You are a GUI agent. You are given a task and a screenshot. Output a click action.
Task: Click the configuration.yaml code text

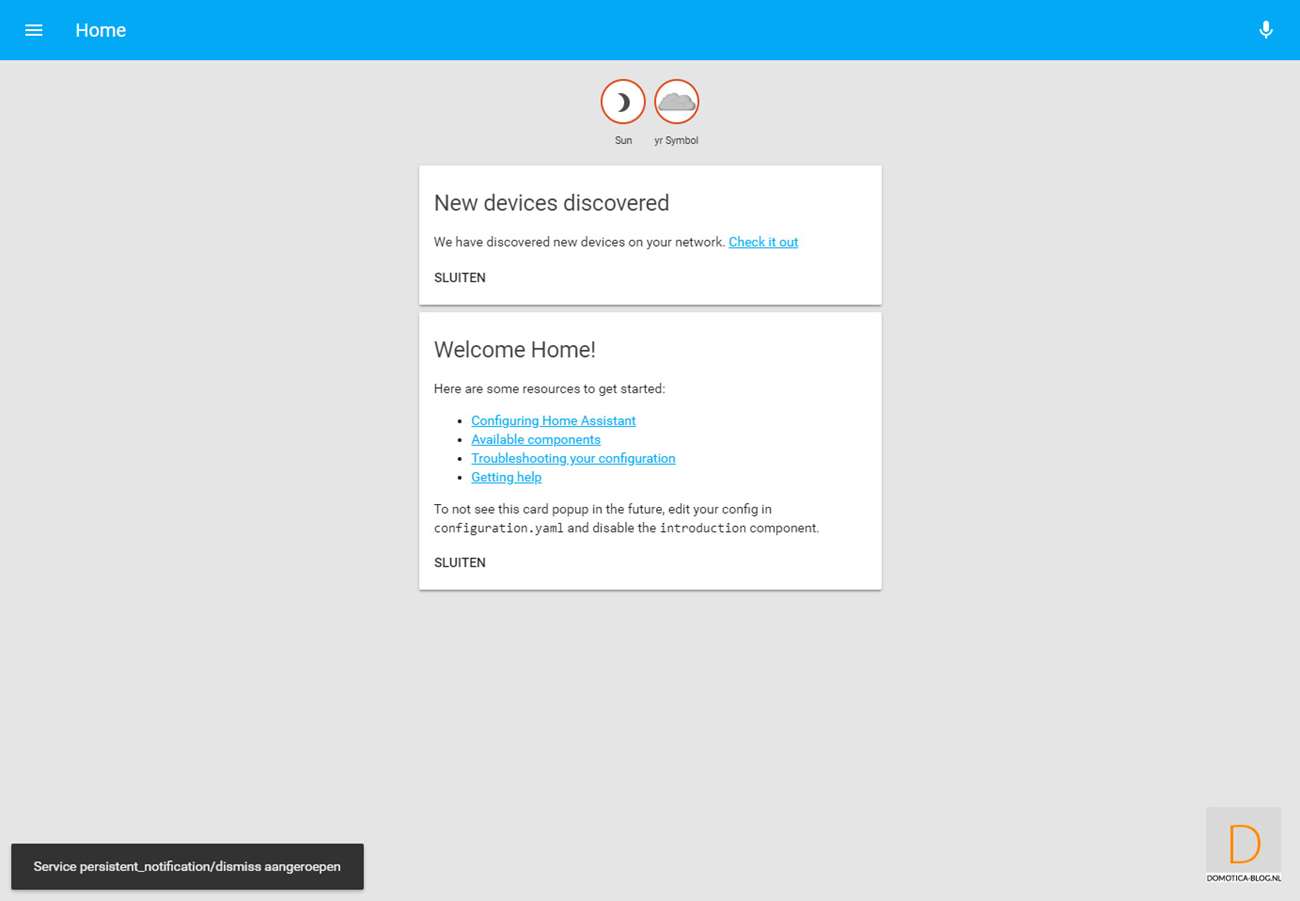pyautogui.click(x=498, y=528)
